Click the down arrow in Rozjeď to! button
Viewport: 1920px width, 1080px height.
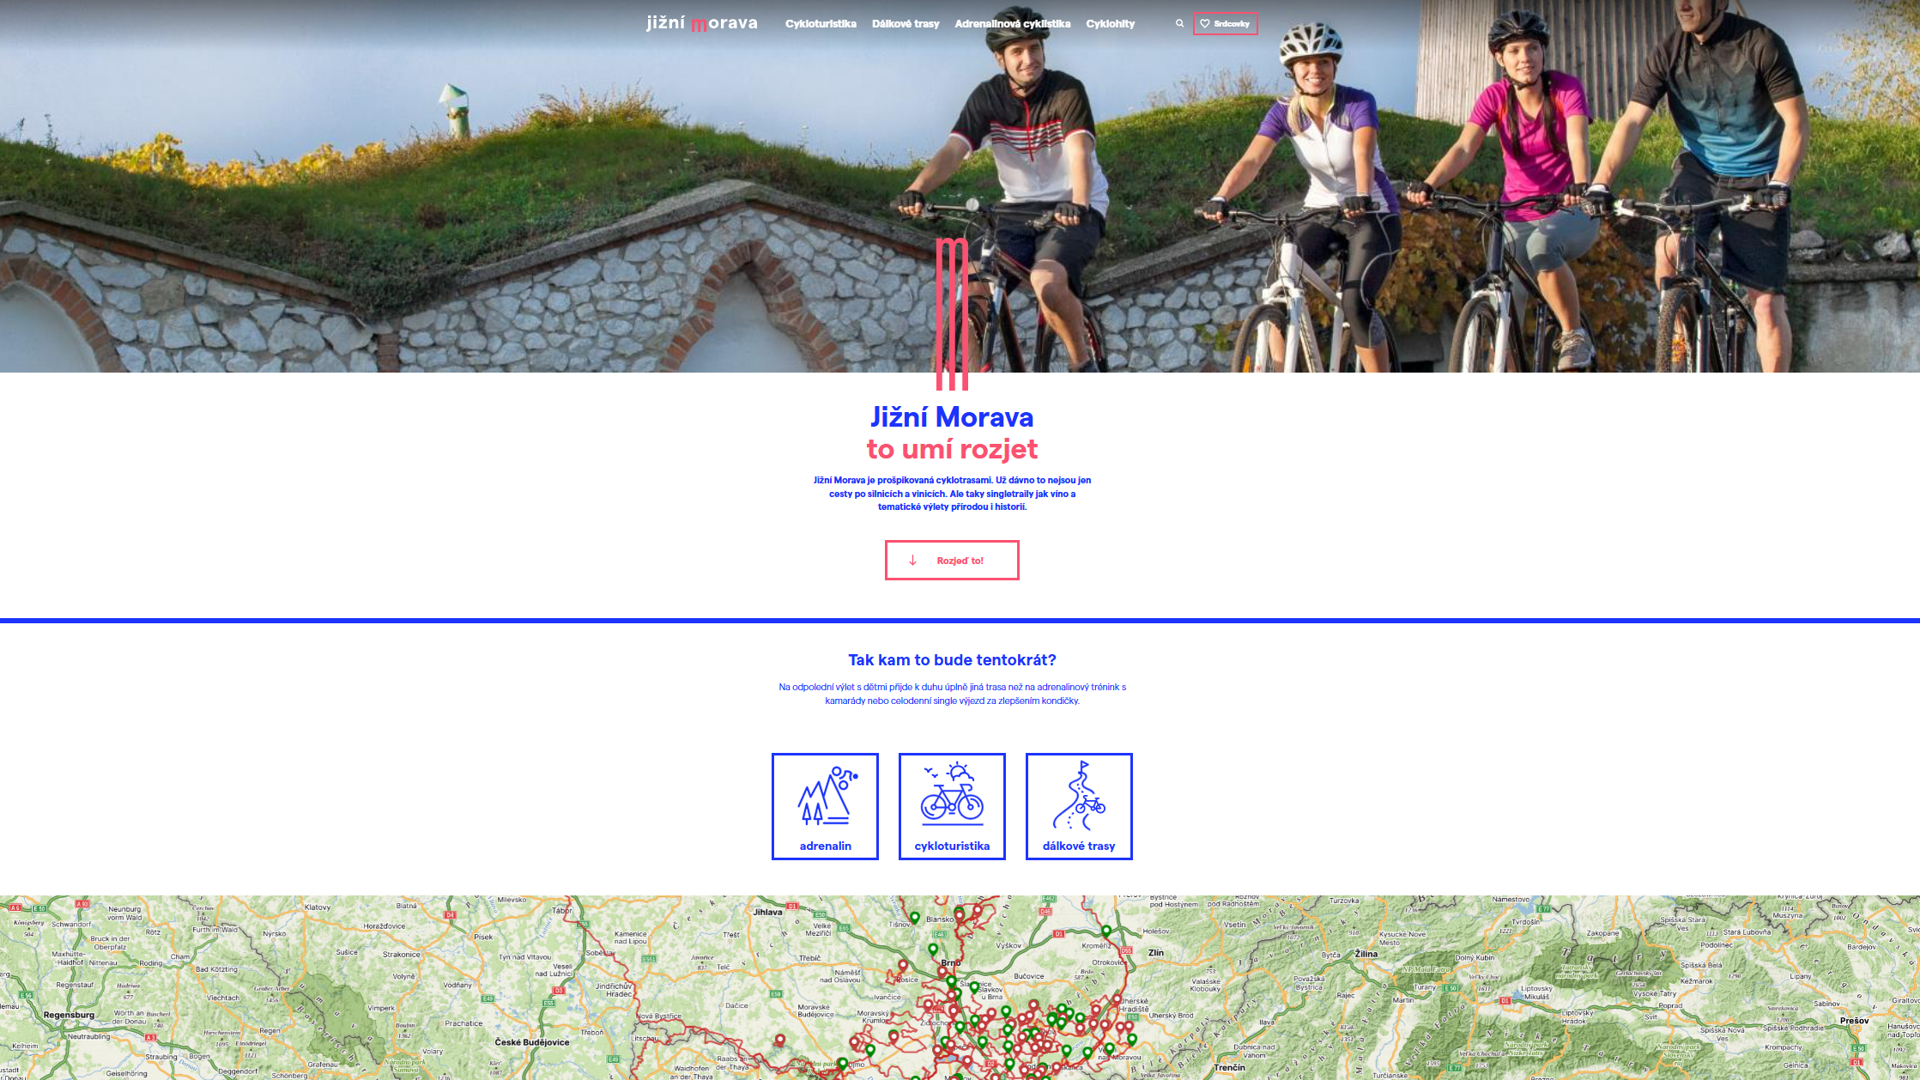point(912,560)
